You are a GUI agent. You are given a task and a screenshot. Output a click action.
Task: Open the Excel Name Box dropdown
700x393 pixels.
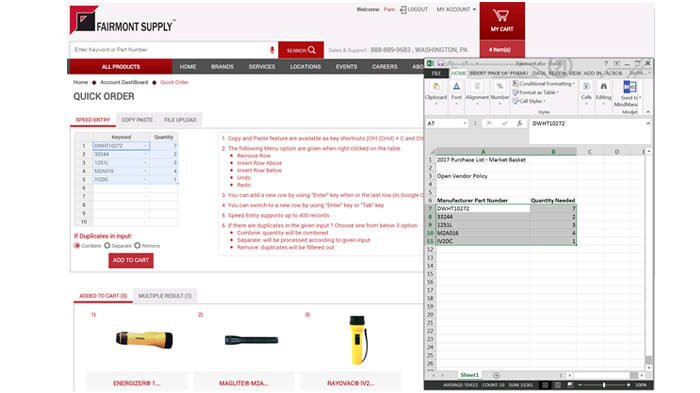tap(465, 123)
